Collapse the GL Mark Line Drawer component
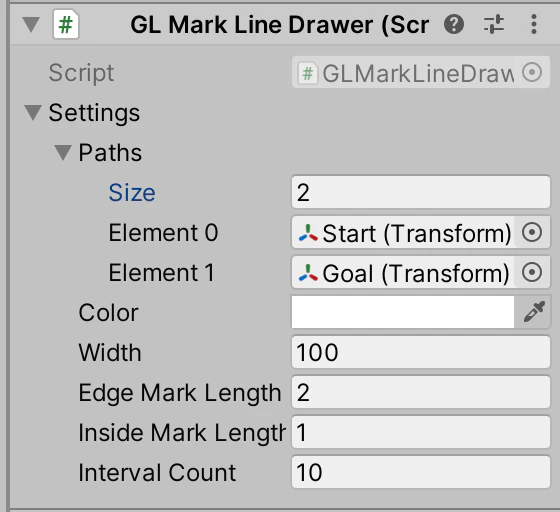This screenshot has width=560, height=512. click(31, 25)
